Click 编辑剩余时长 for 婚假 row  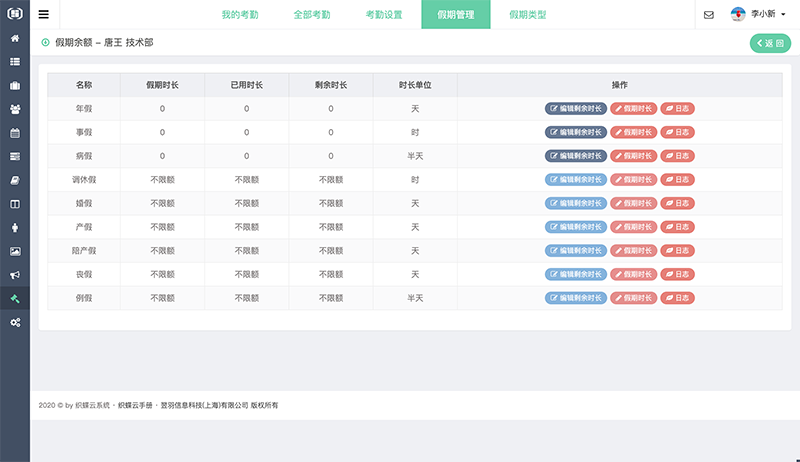(575, 203)
